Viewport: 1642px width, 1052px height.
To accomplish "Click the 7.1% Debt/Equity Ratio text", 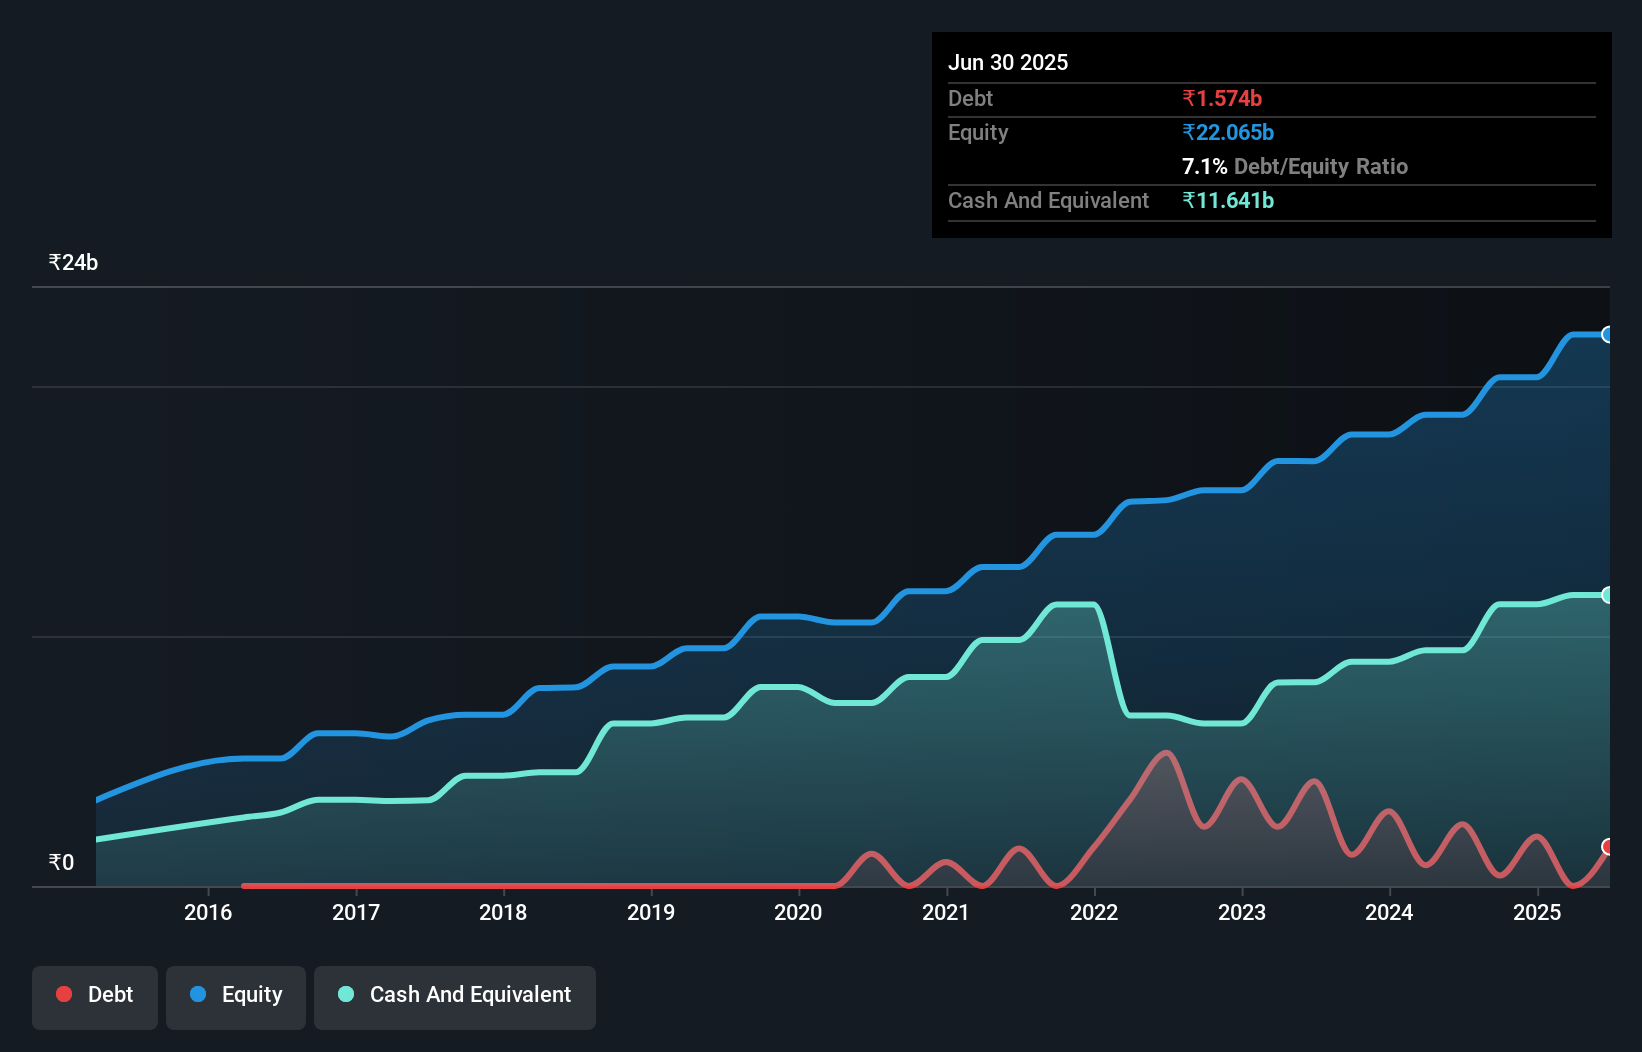I will [1294, 166].
